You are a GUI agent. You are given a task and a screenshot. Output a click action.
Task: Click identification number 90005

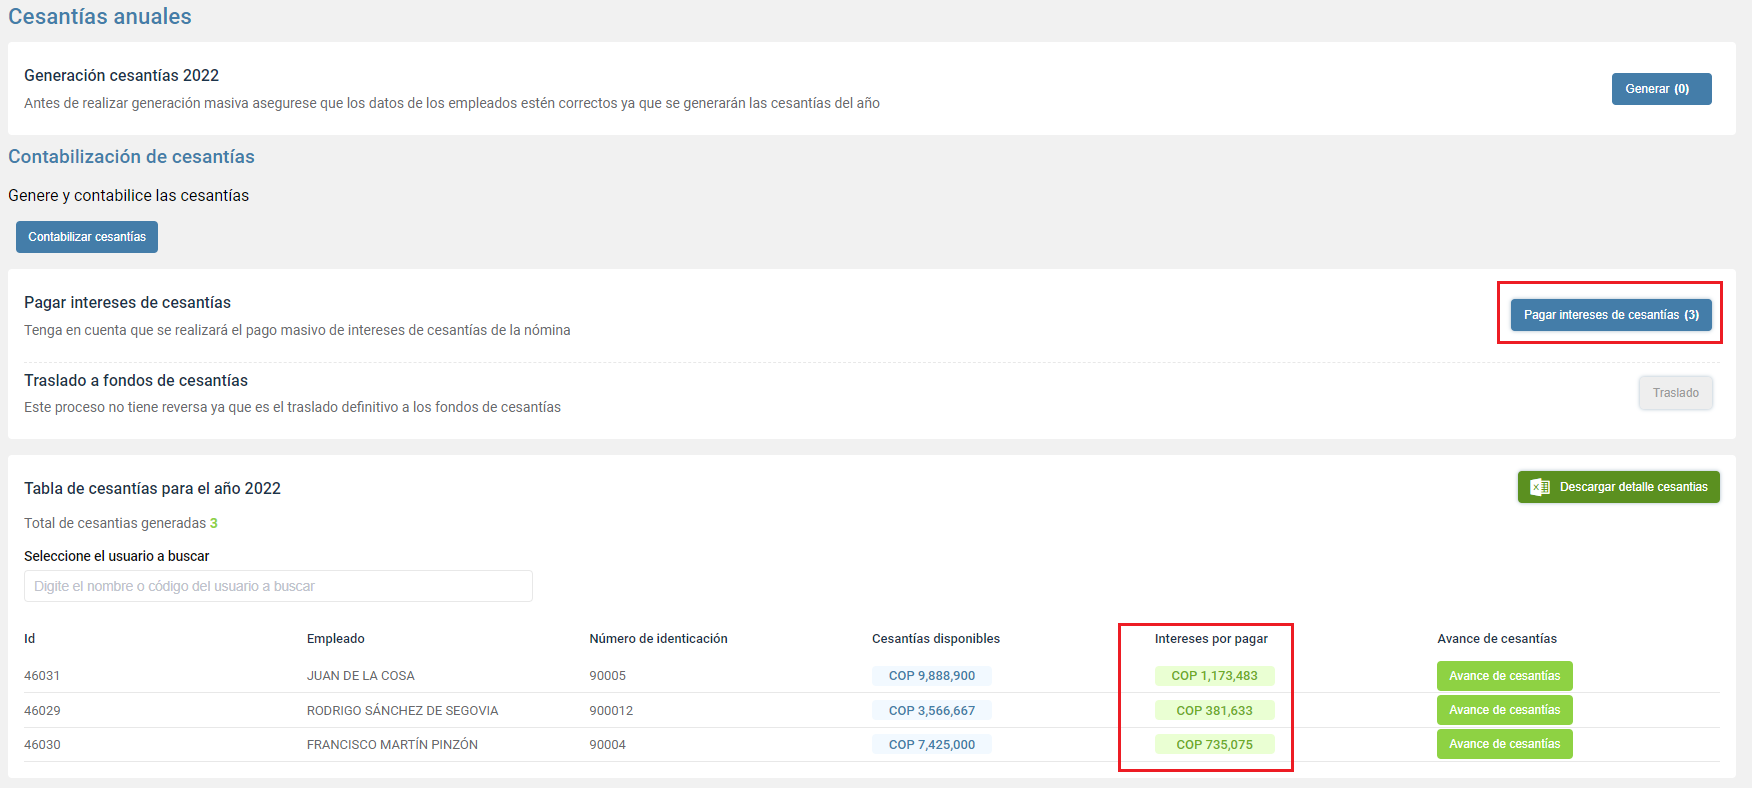[607, 676]
